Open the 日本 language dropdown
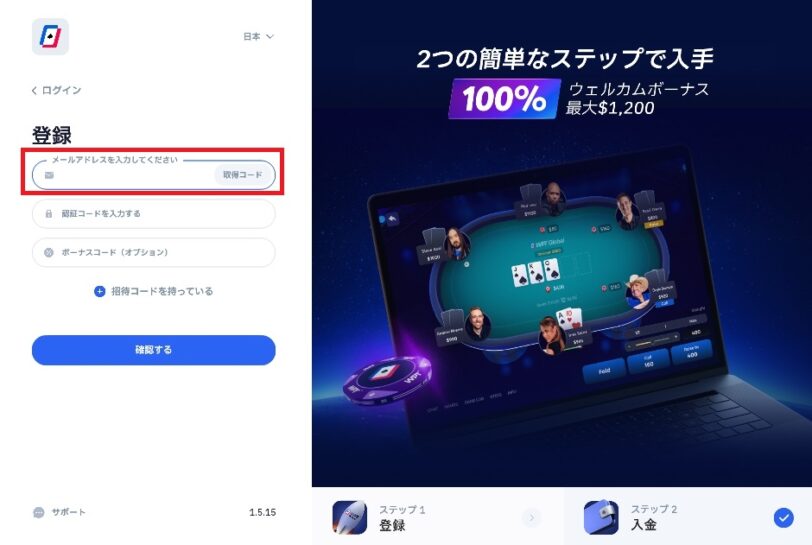The image size is (812, 545). click(x=258, y=36)
